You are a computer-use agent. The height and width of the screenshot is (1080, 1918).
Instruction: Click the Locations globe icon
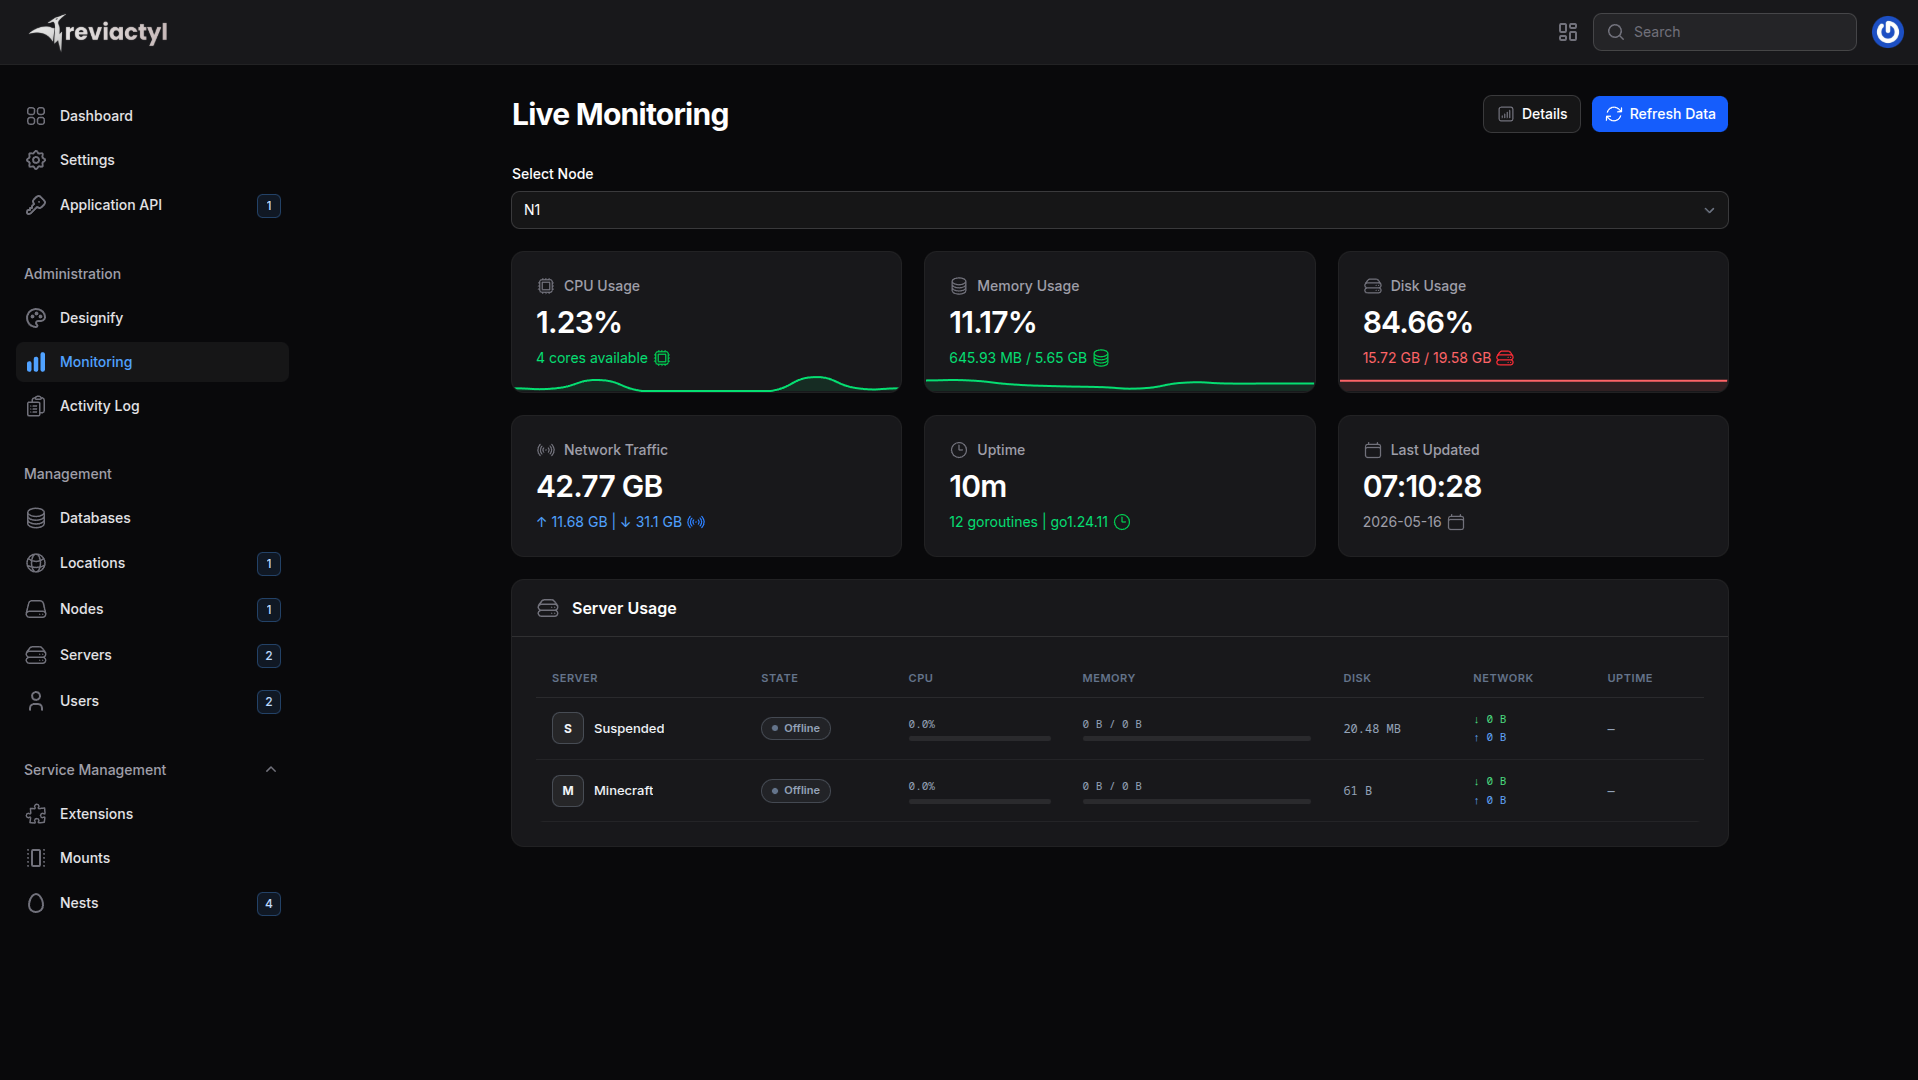(x=36, y=563)
